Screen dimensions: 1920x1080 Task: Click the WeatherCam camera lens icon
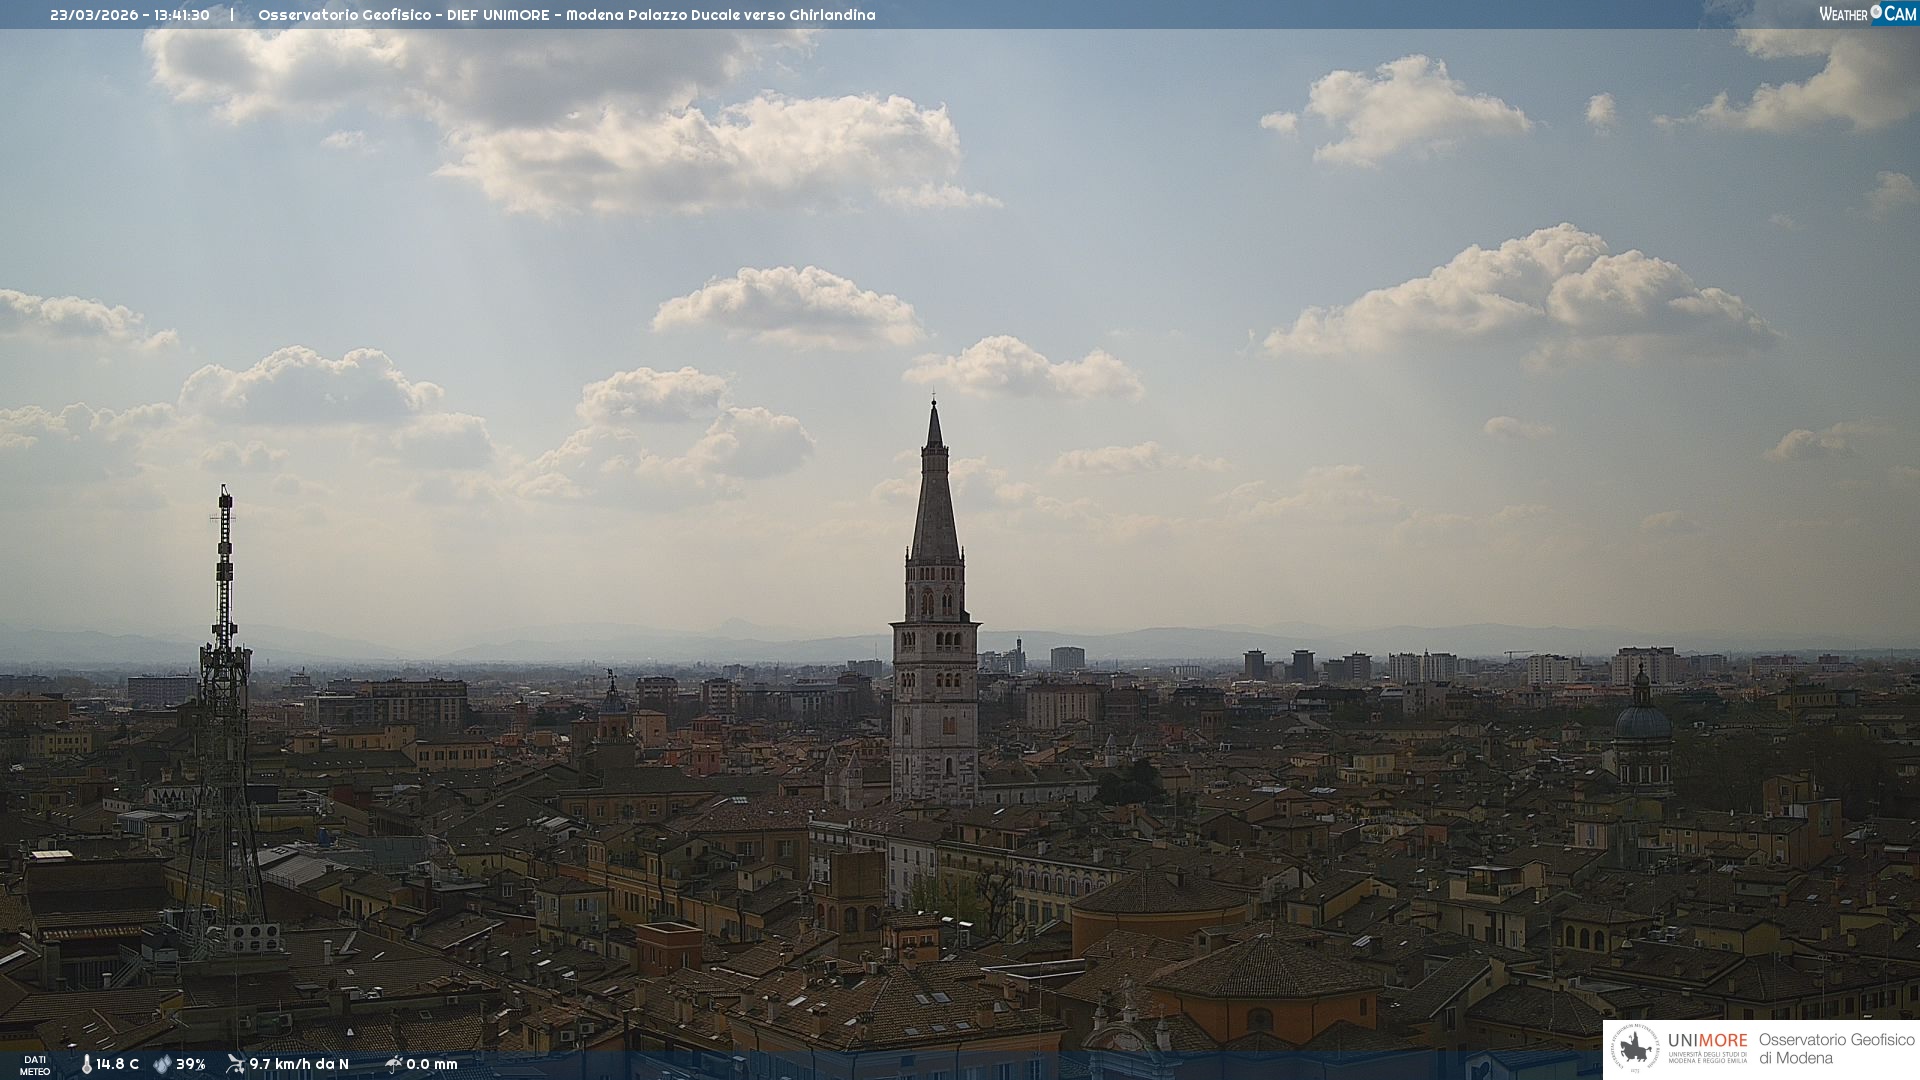(1876, 12)
